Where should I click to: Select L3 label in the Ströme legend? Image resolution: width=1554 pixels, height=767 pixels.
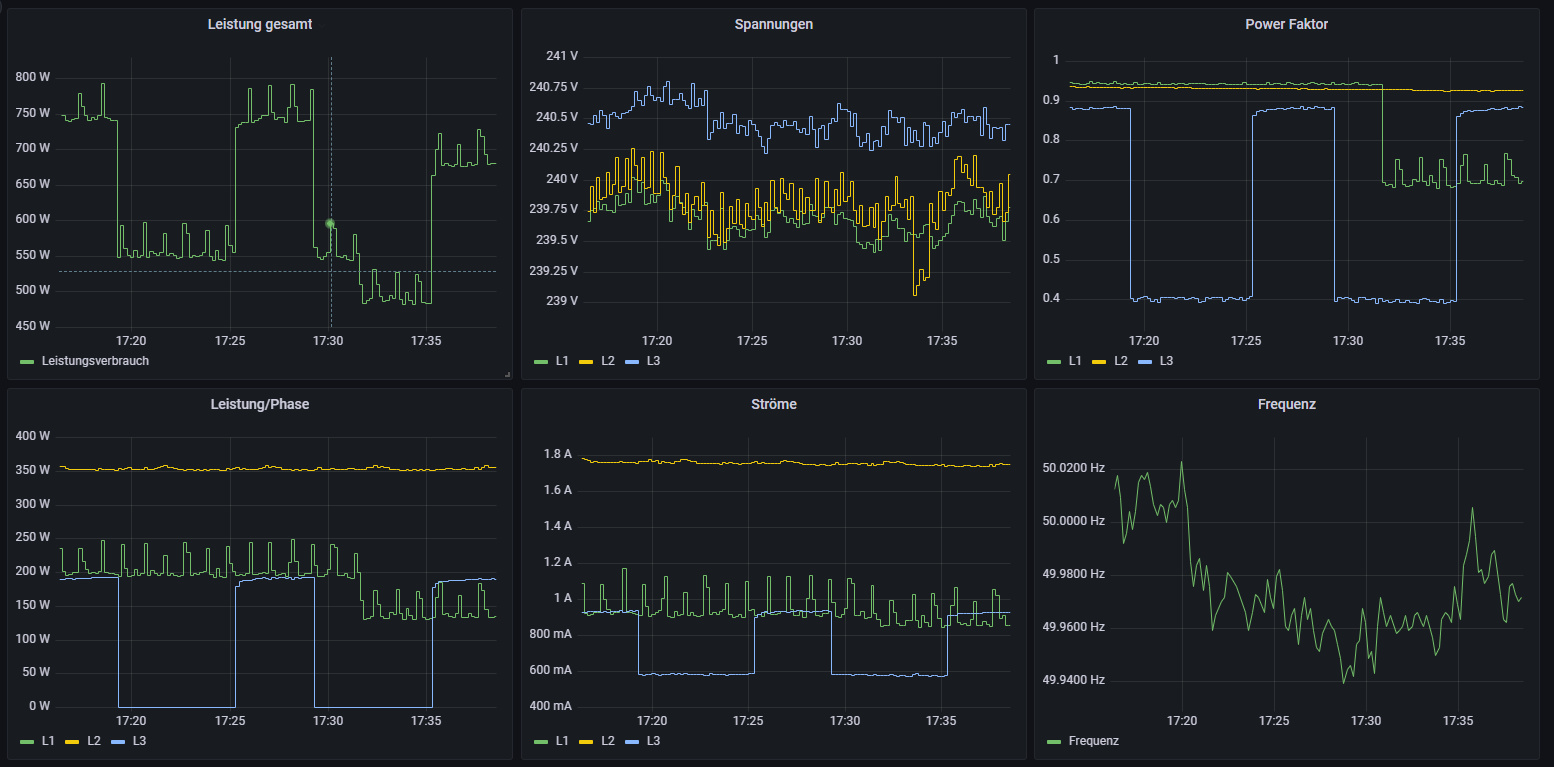(x=652, y=741)
